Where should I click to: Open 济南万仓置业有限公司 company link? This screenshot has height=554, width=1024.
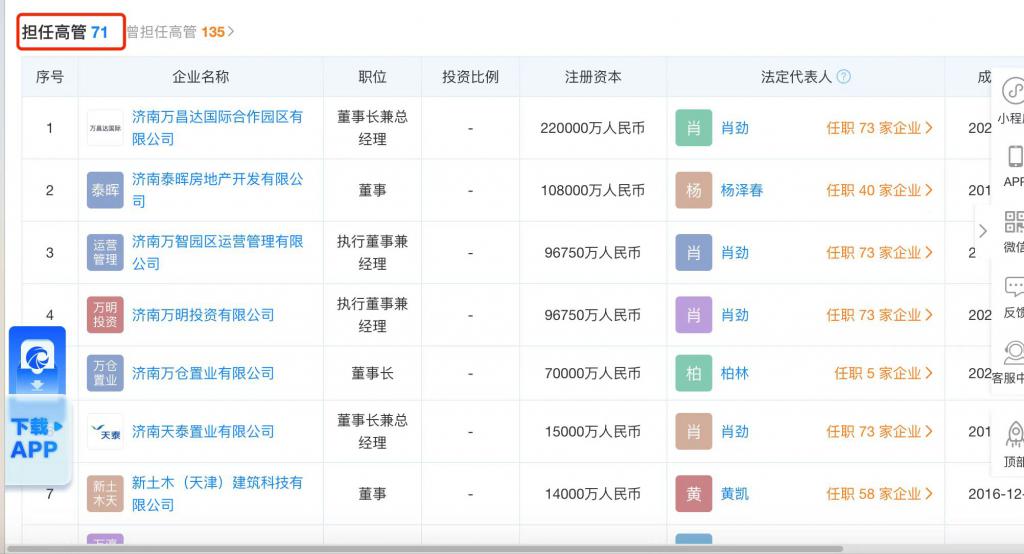(x=203, y=373)
